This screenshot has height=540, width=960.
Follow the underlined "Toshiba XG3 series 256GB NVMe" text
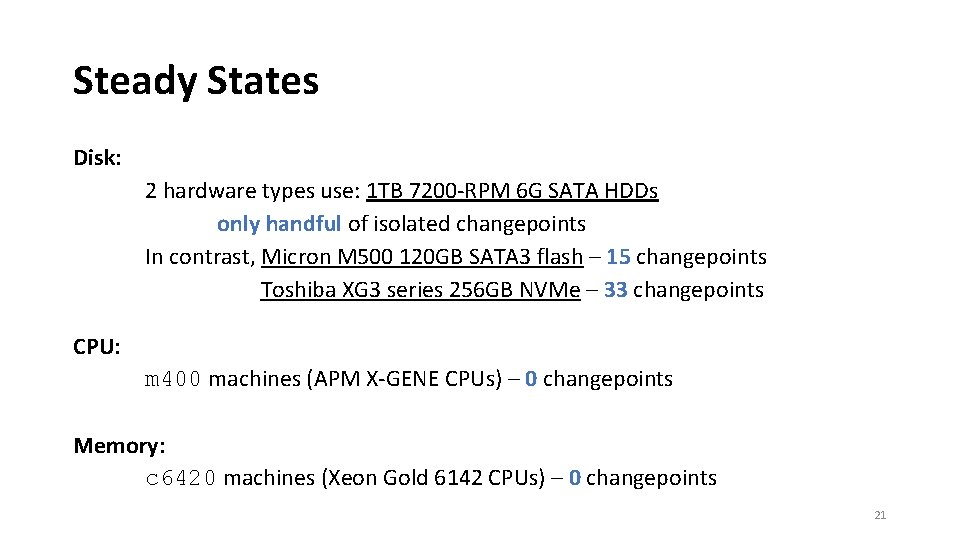[x=420, y=290]
